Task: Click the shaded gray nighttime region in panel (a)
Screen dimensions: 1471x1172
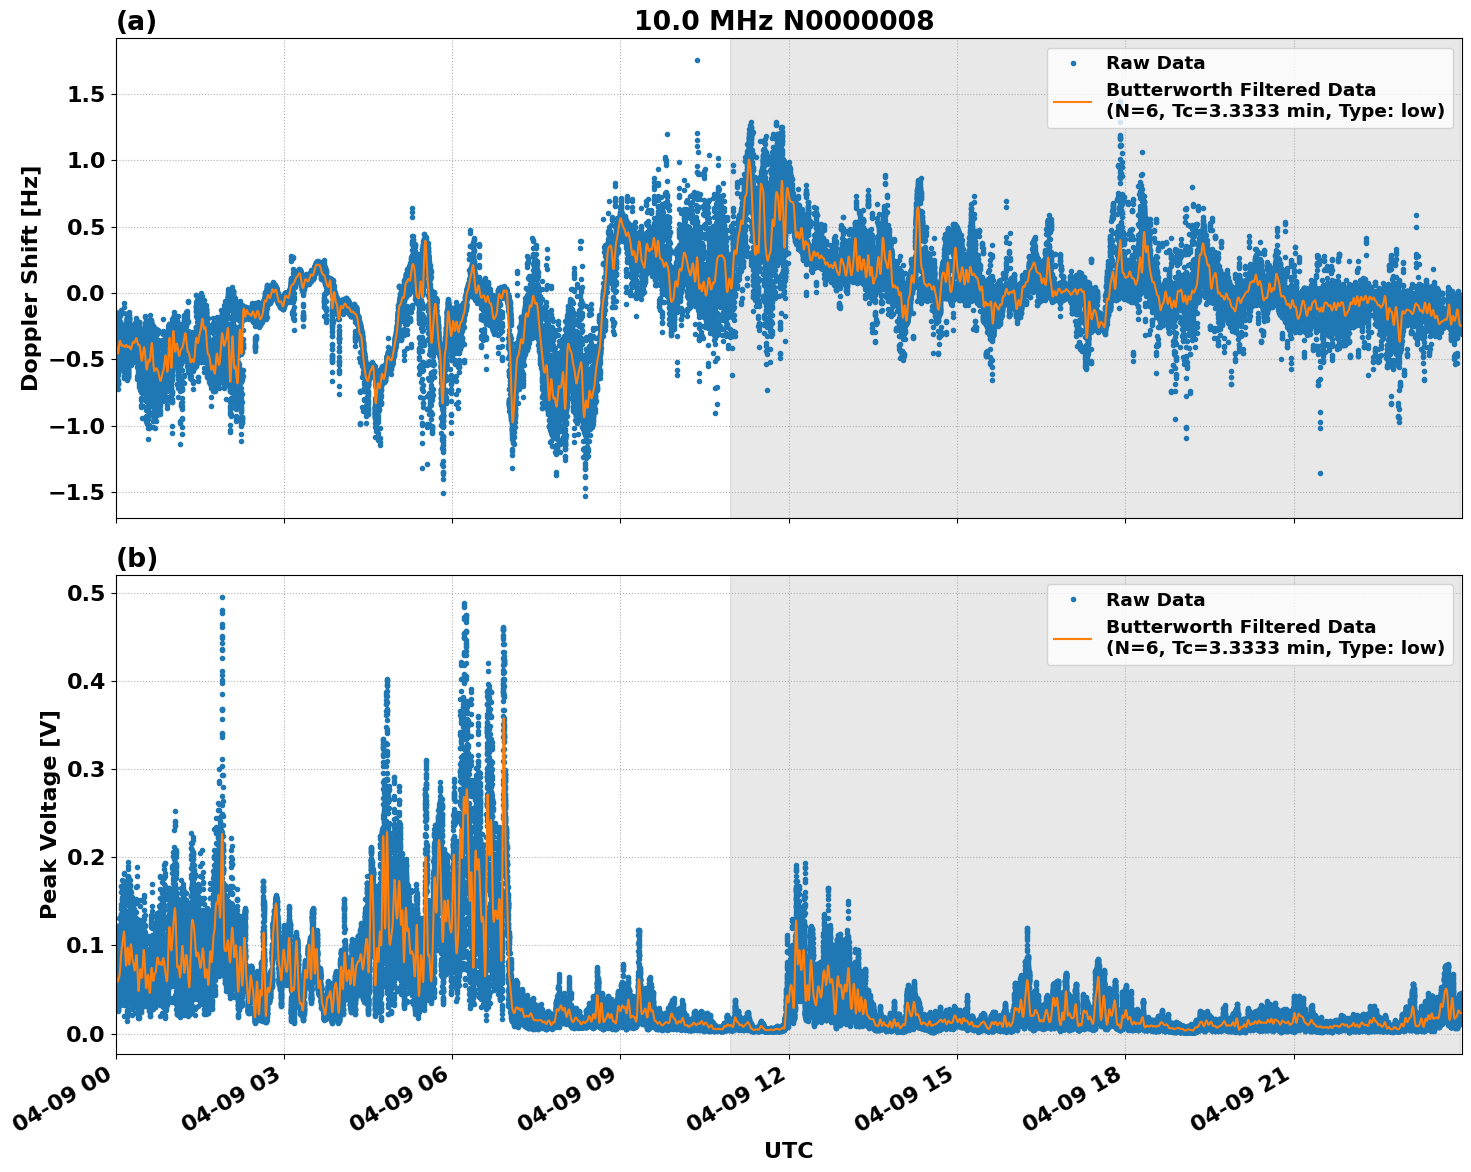Action: pos(1000,450)
